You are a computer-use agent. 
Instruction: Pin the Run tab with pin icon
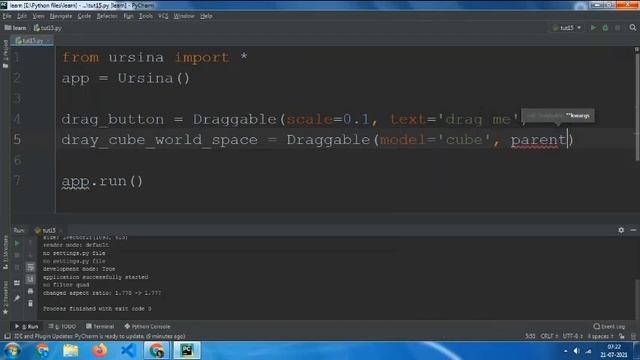coord(17,299)
